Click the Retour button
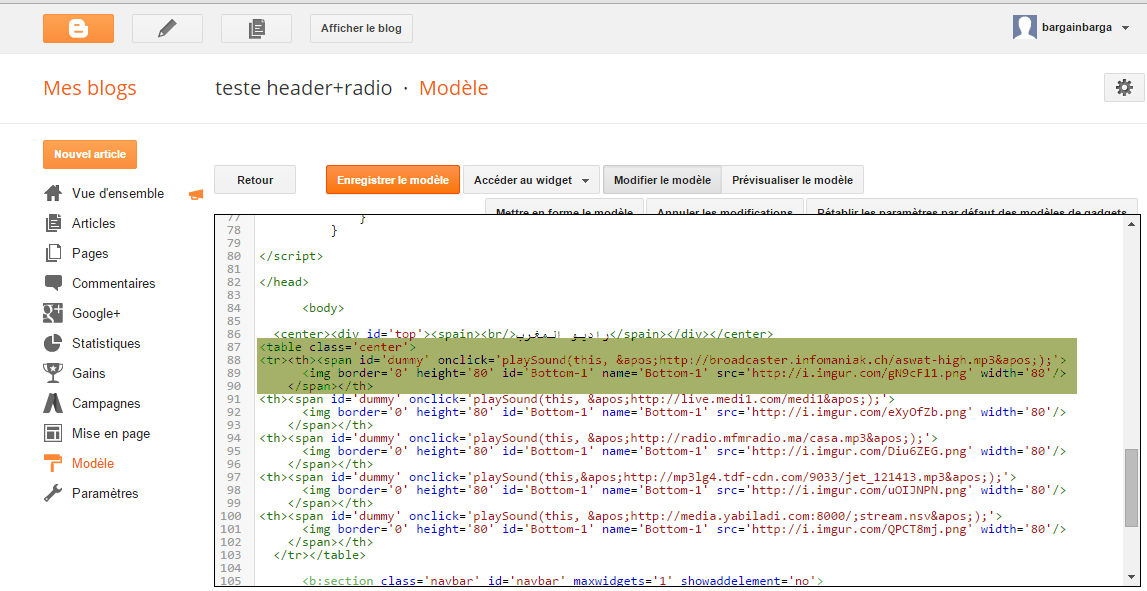Viewport: 1147px width, 591px height. point(255,180)
